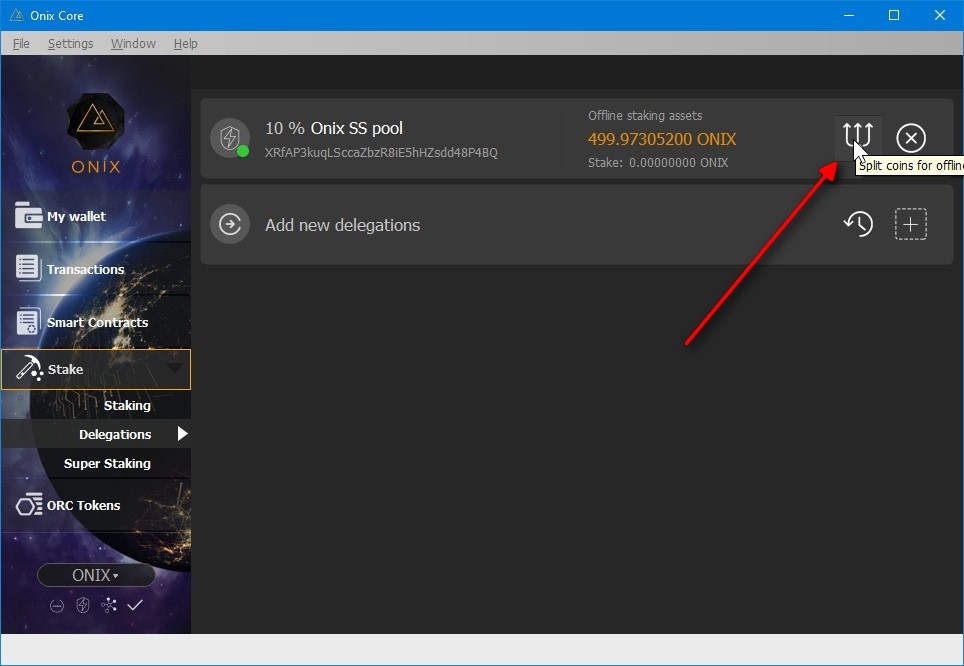Click the 499.97305200 ONIX amount
The image size is (964, 666).
click(662, 139)
